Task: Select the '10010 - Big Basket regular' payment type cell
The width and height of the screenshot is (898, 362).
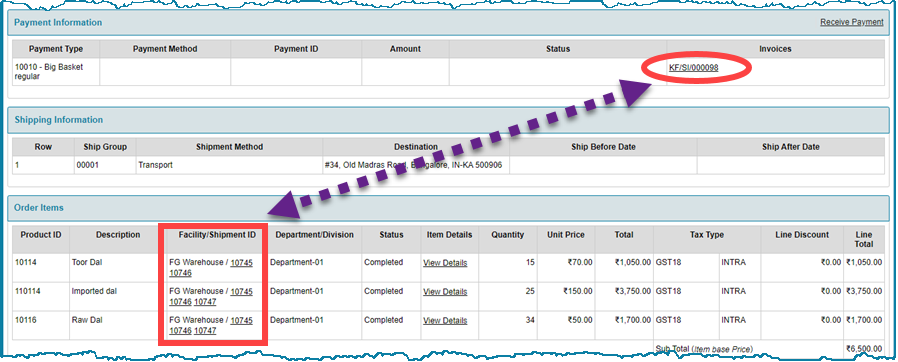Action: point(56,72)
